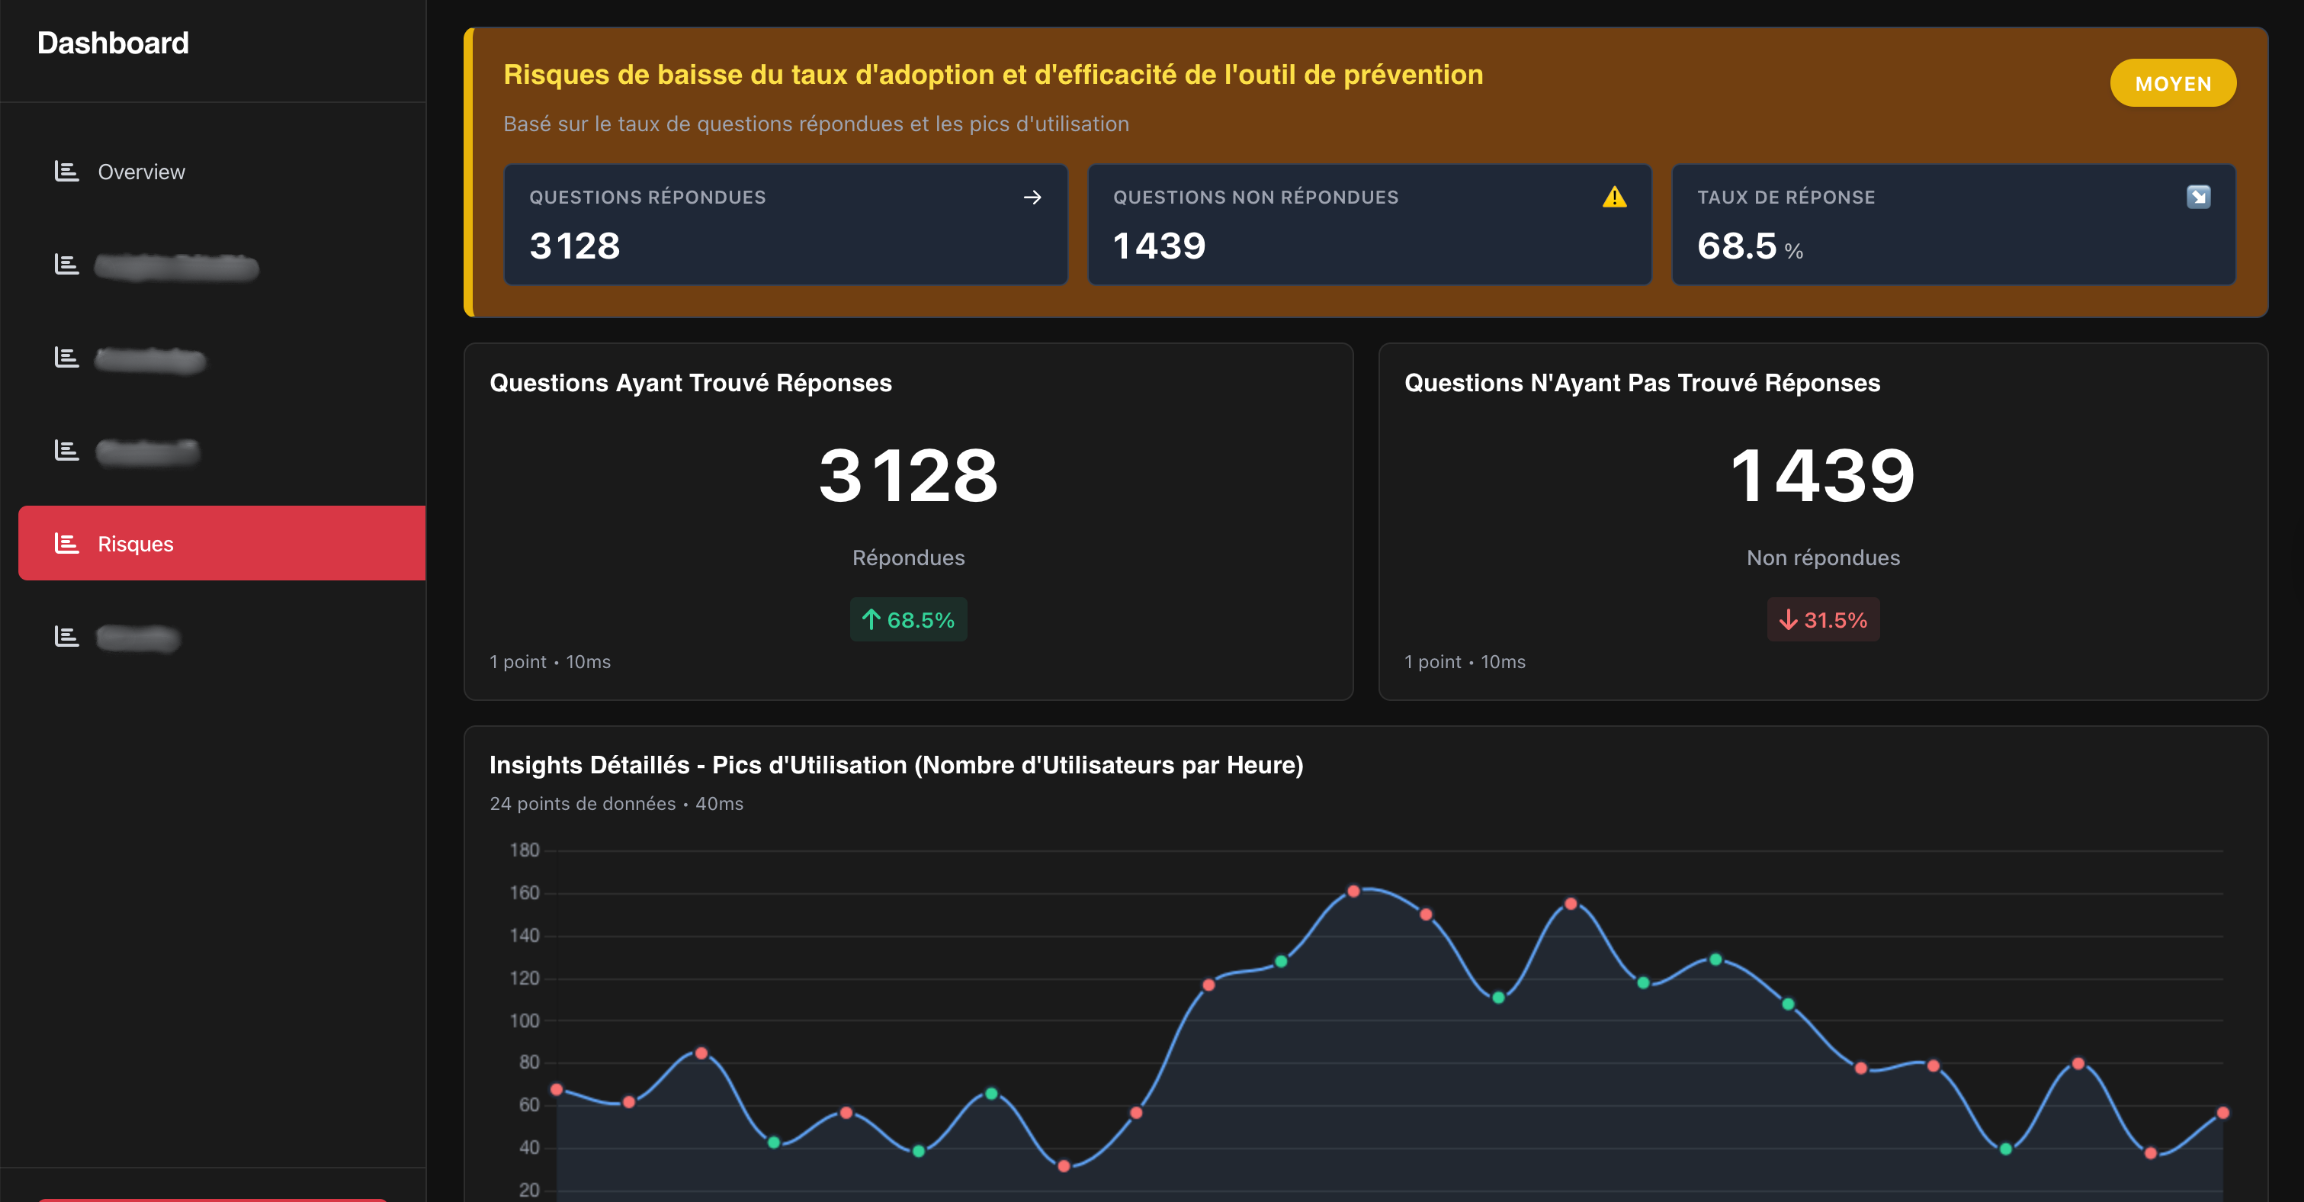Click the red down arrow beside 31.5%
Viewport: 2304px width, 1202px height.
(1788, 620)
